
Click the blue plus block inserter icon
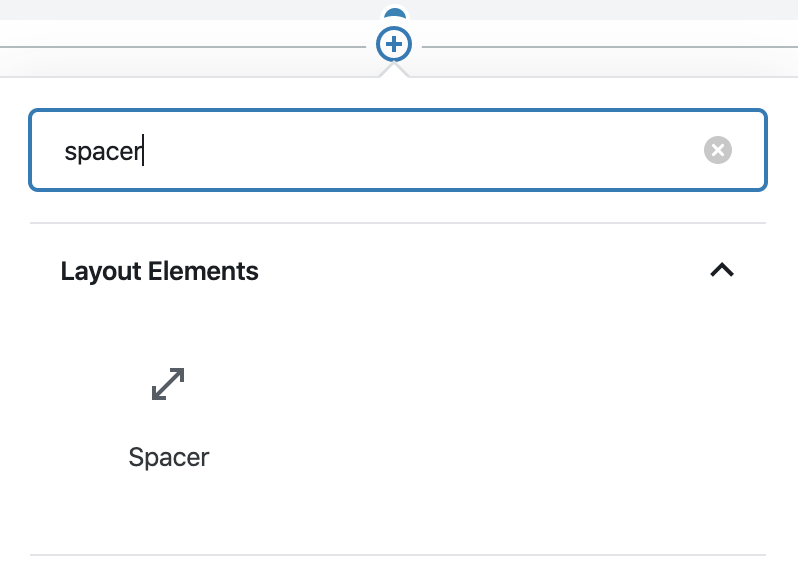point(393,44)
